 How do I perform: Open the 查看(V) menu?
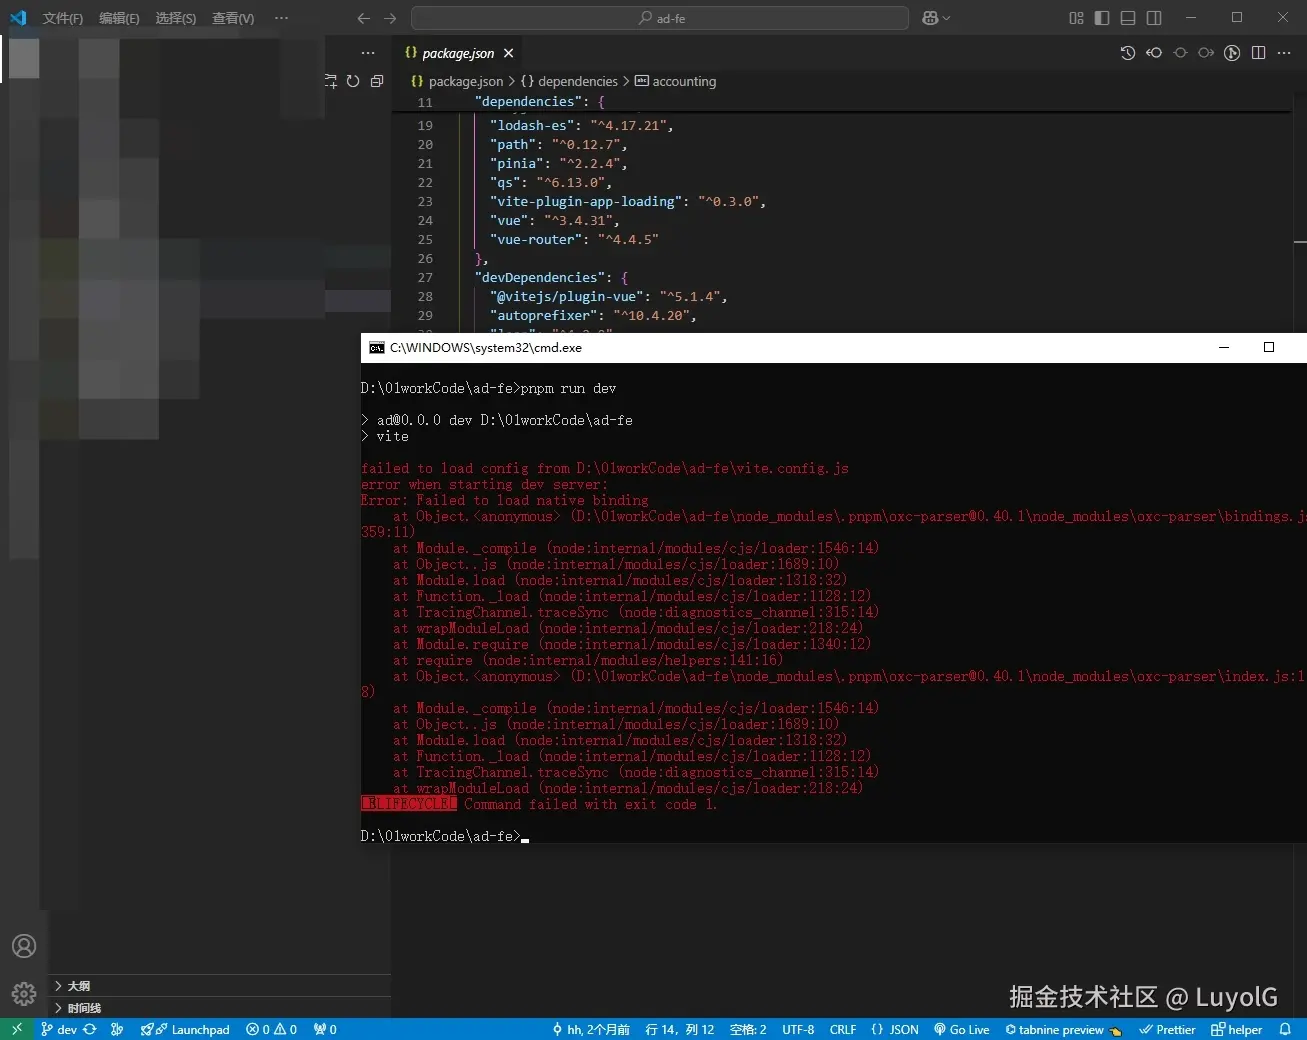point(233,18)
